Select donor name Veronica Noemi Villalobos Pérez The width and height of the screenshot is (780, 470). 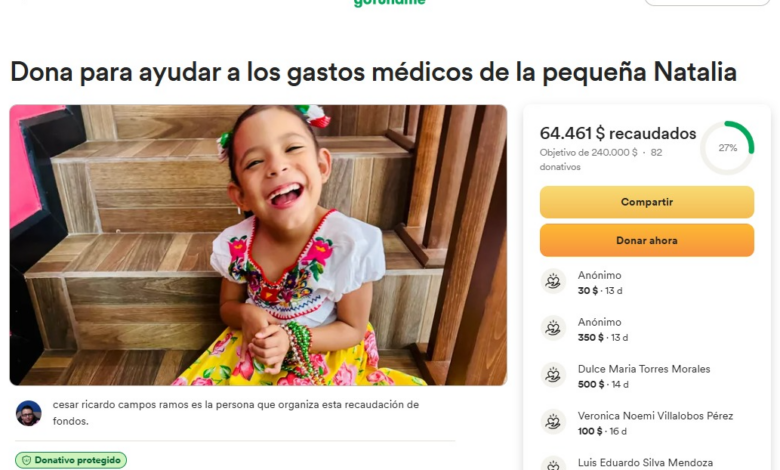[655, 416]
